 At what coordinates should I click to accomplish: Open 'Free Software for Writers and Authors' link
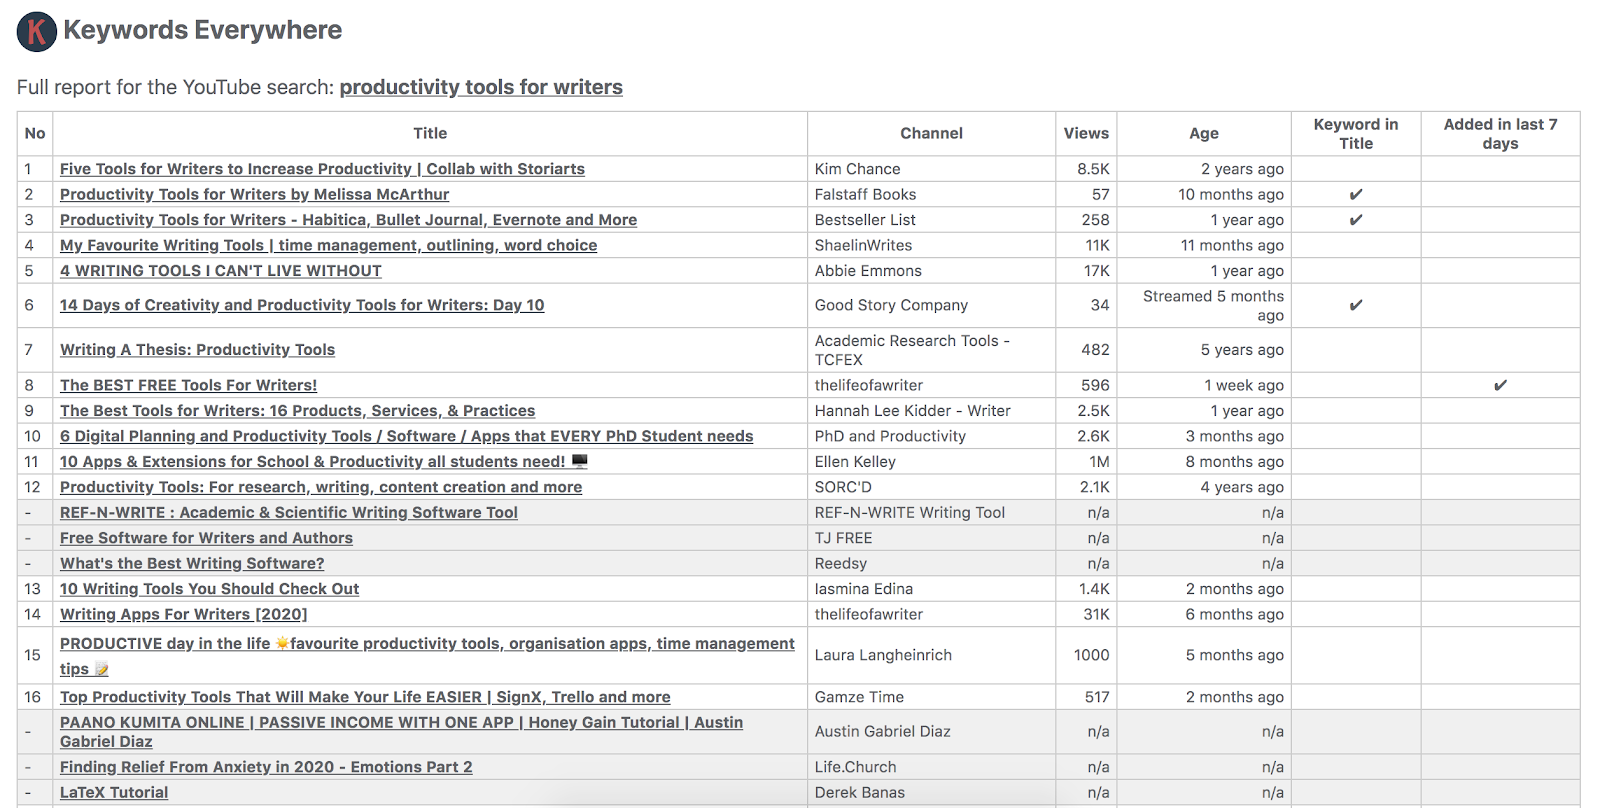206,538
